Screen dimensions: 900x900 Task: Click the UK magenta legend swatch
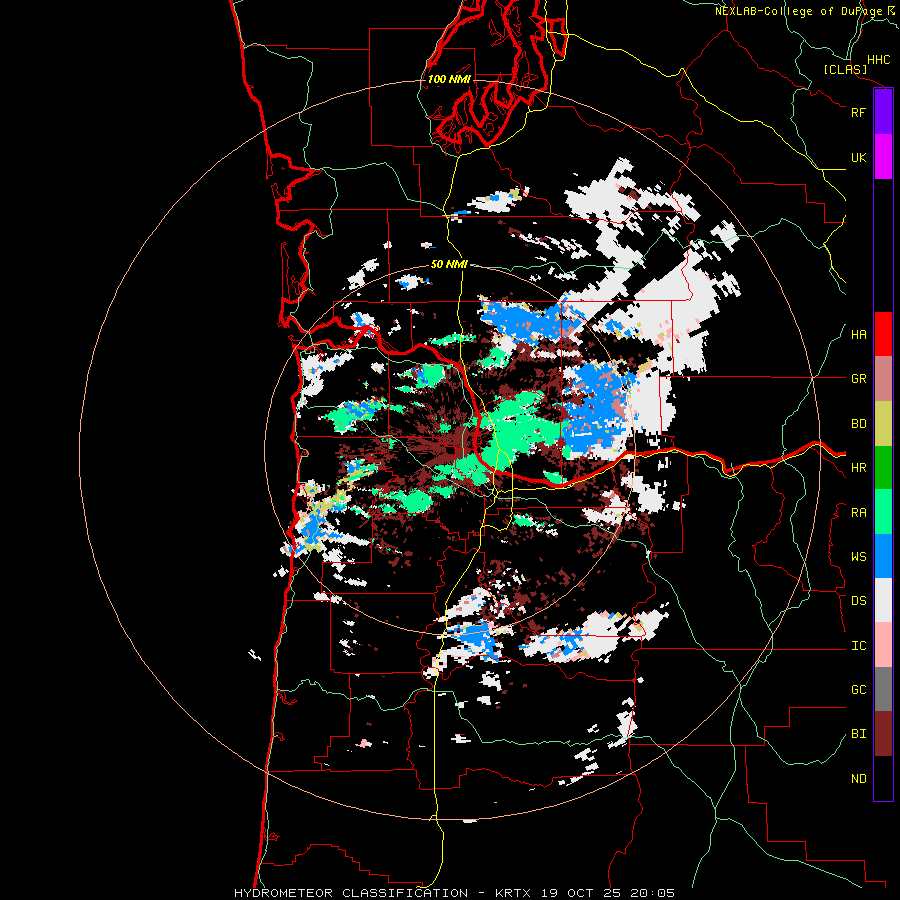[x=883, y=157]
